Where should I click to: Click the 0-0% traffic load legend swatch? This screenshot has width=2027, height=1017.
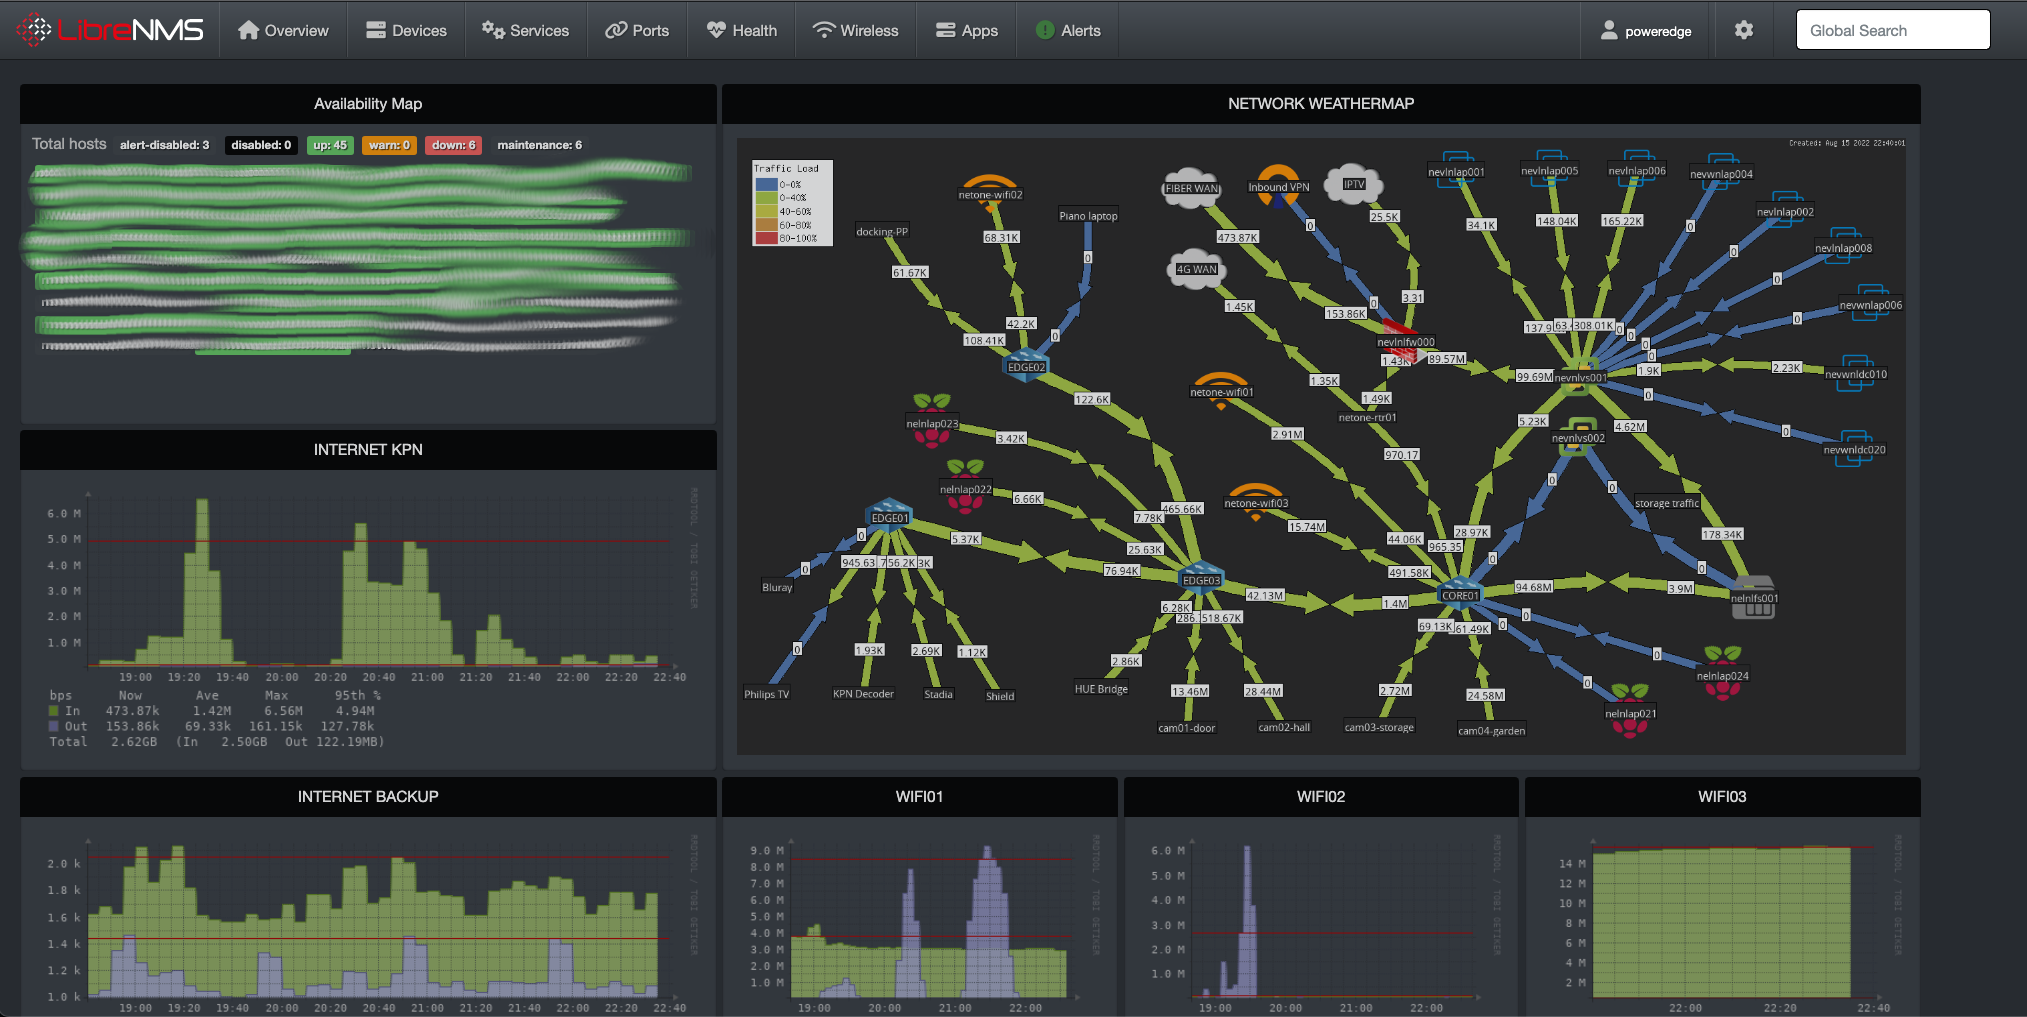(766, 184)
